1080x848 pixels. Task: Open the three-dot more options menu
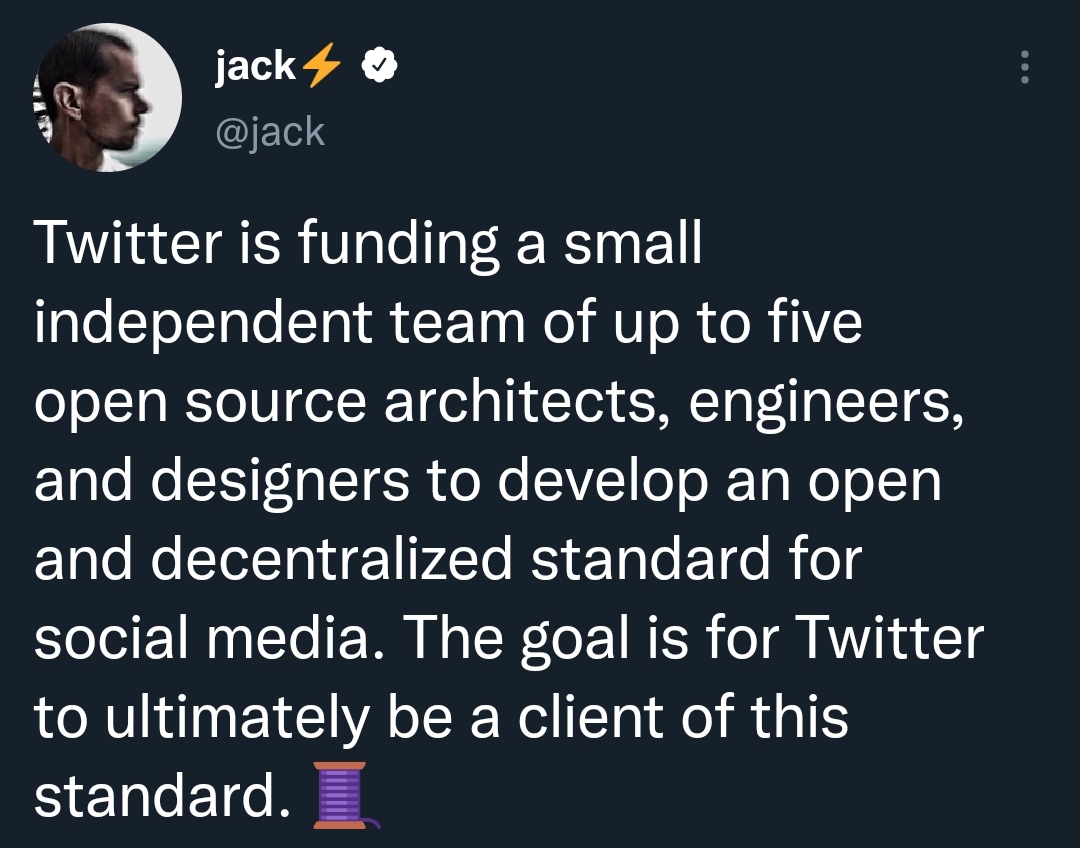click(x=1024, y=67)
